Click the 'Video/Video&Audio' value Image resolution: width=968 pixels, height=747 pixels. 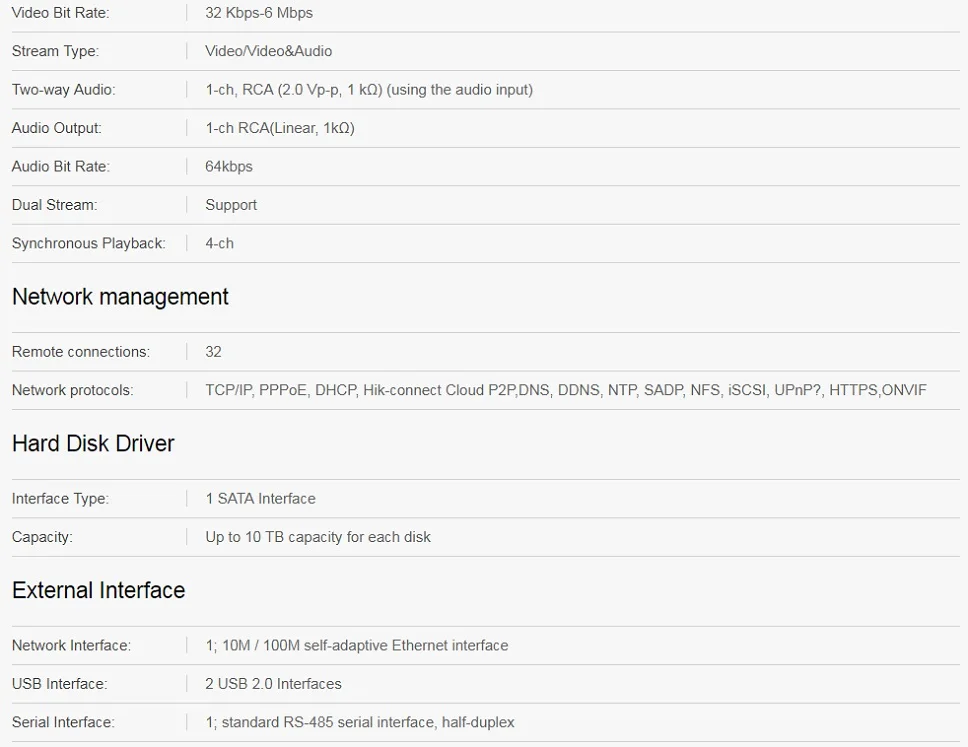tap(269, 51)
